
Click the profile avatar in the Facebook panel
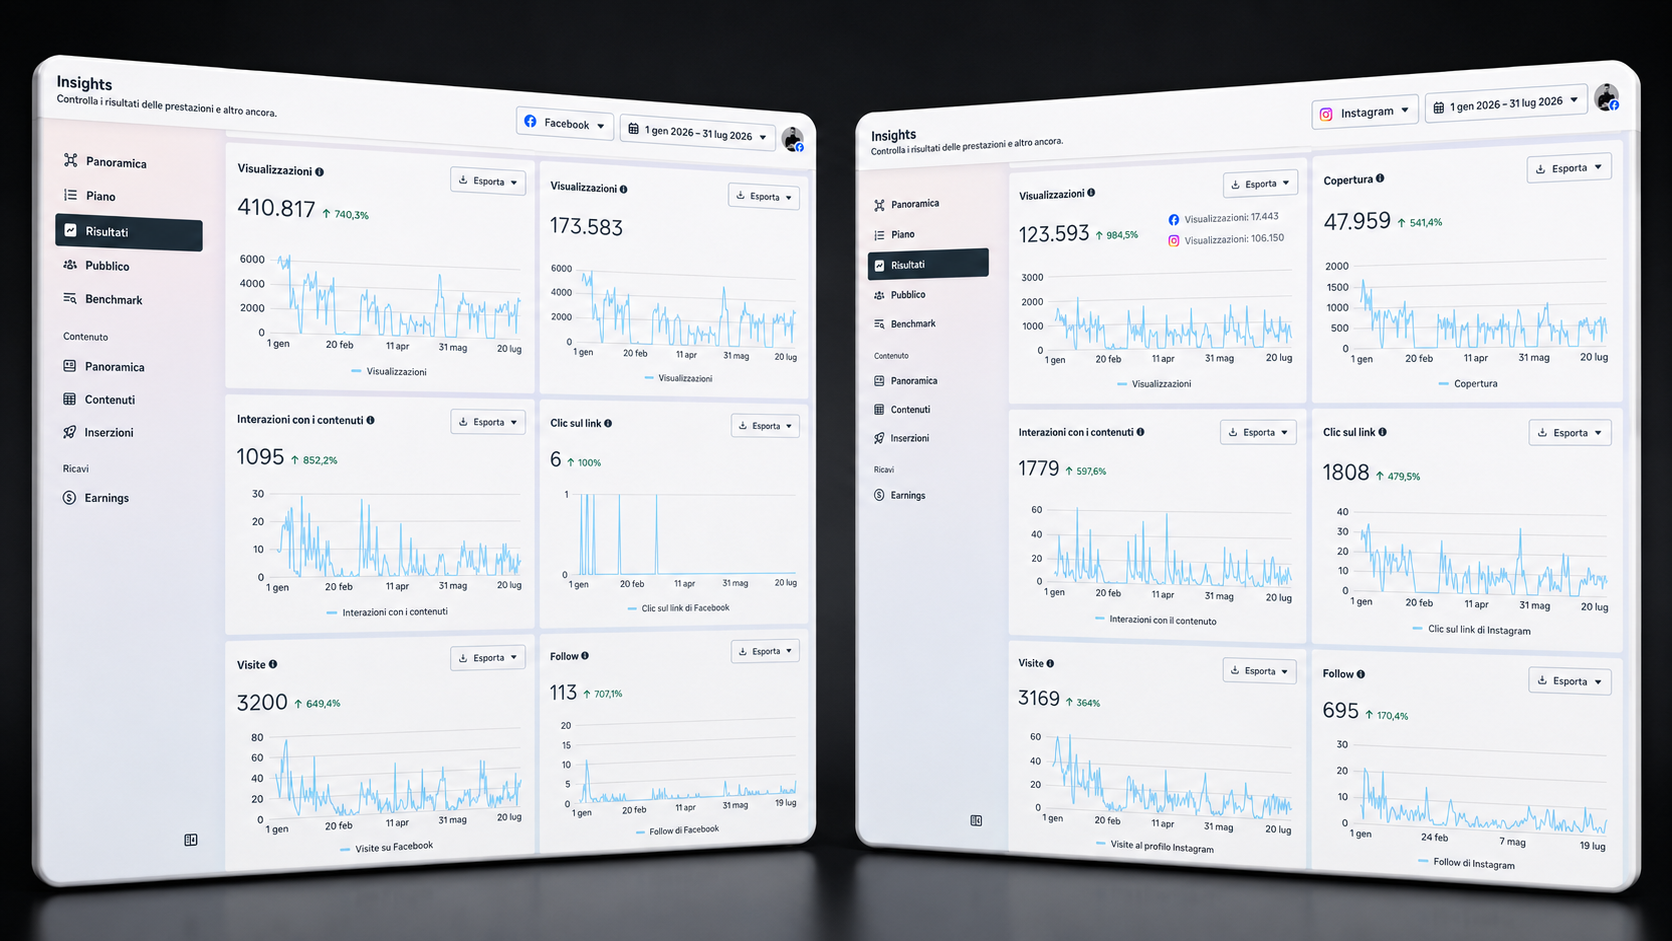tap(793, 140)
